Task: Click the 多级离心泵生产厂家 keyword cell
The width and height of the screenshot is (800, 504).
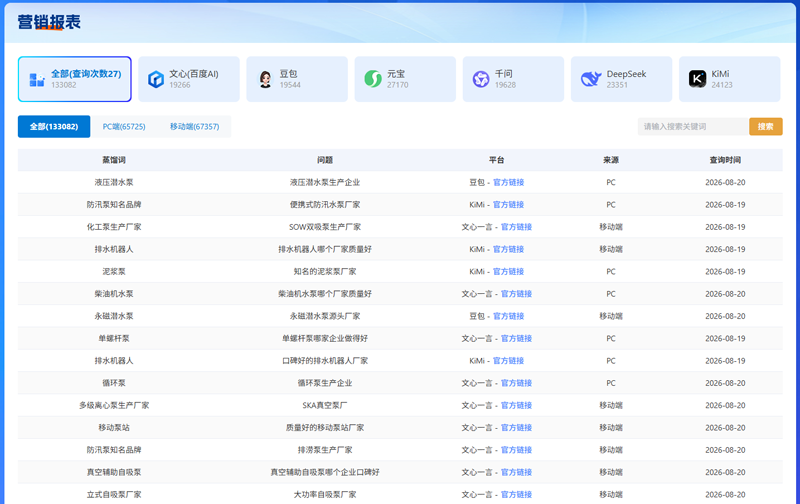Action: 114,405
